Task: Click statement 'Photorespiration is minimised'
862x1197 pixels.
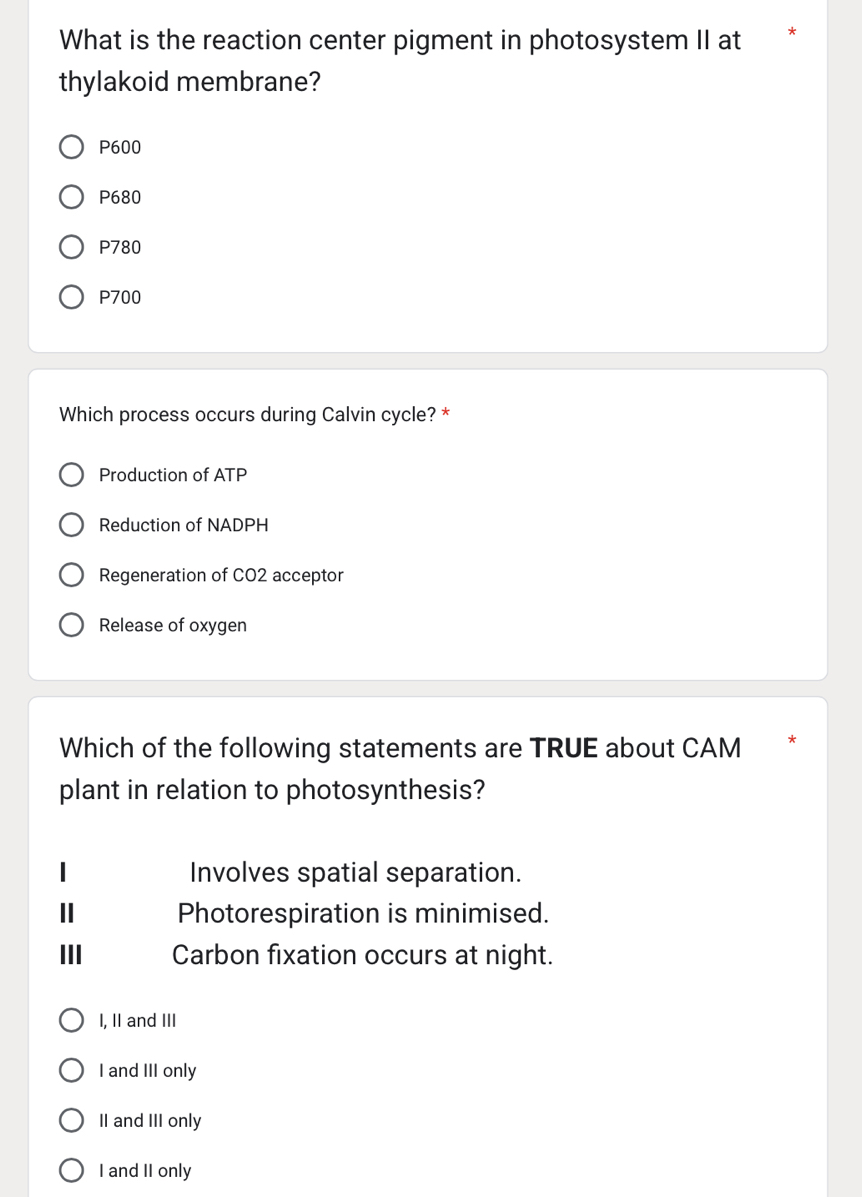Action: 362,913
